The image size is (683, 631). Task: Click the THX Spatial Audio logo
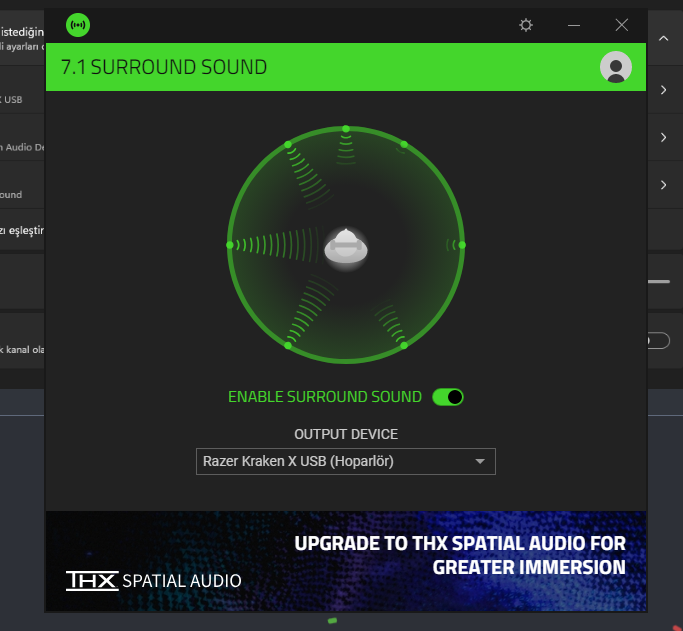(153, 581)
